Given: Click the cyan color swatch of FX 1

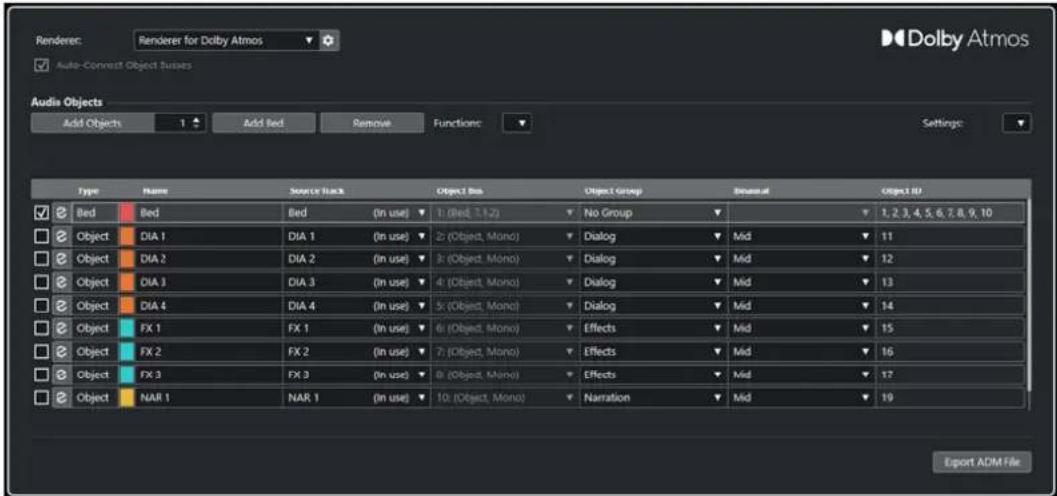Looking at the screenshot, I should [x=126, y=328].
